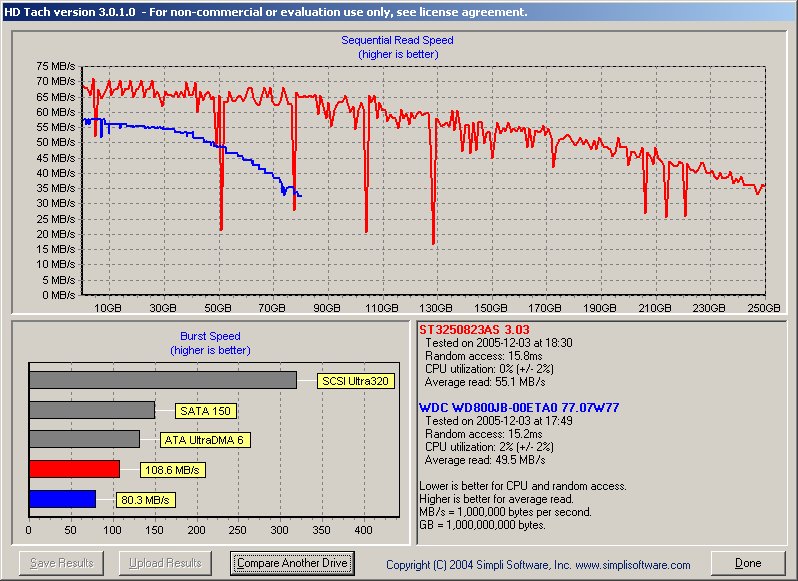Click 'MB/s = 1,000,000 bytes per second.' note
This screenshot has height=581, width=798.
505,512
